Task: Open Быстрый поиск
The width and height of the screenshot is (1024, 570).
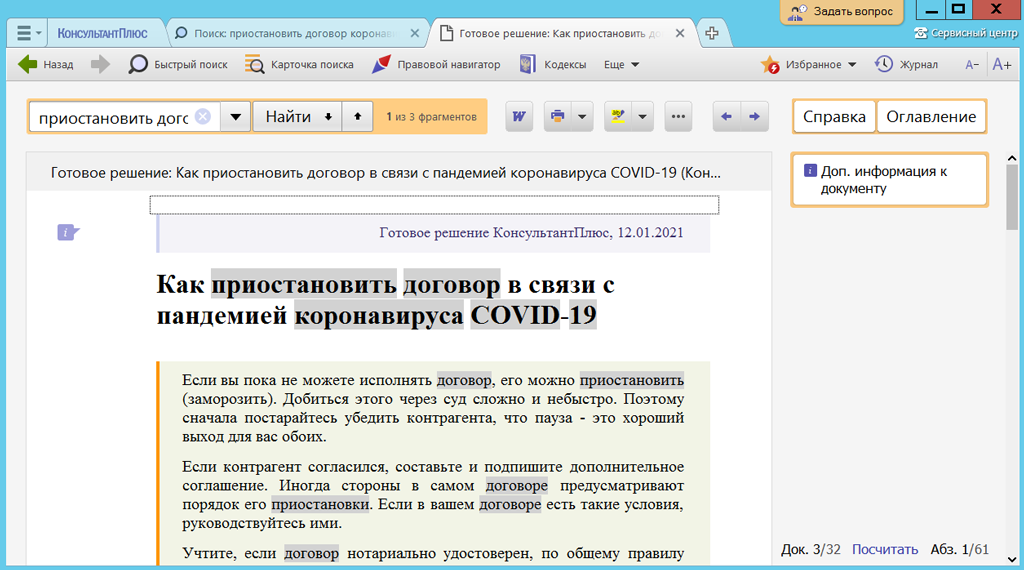Action: [x=178, y=65]
